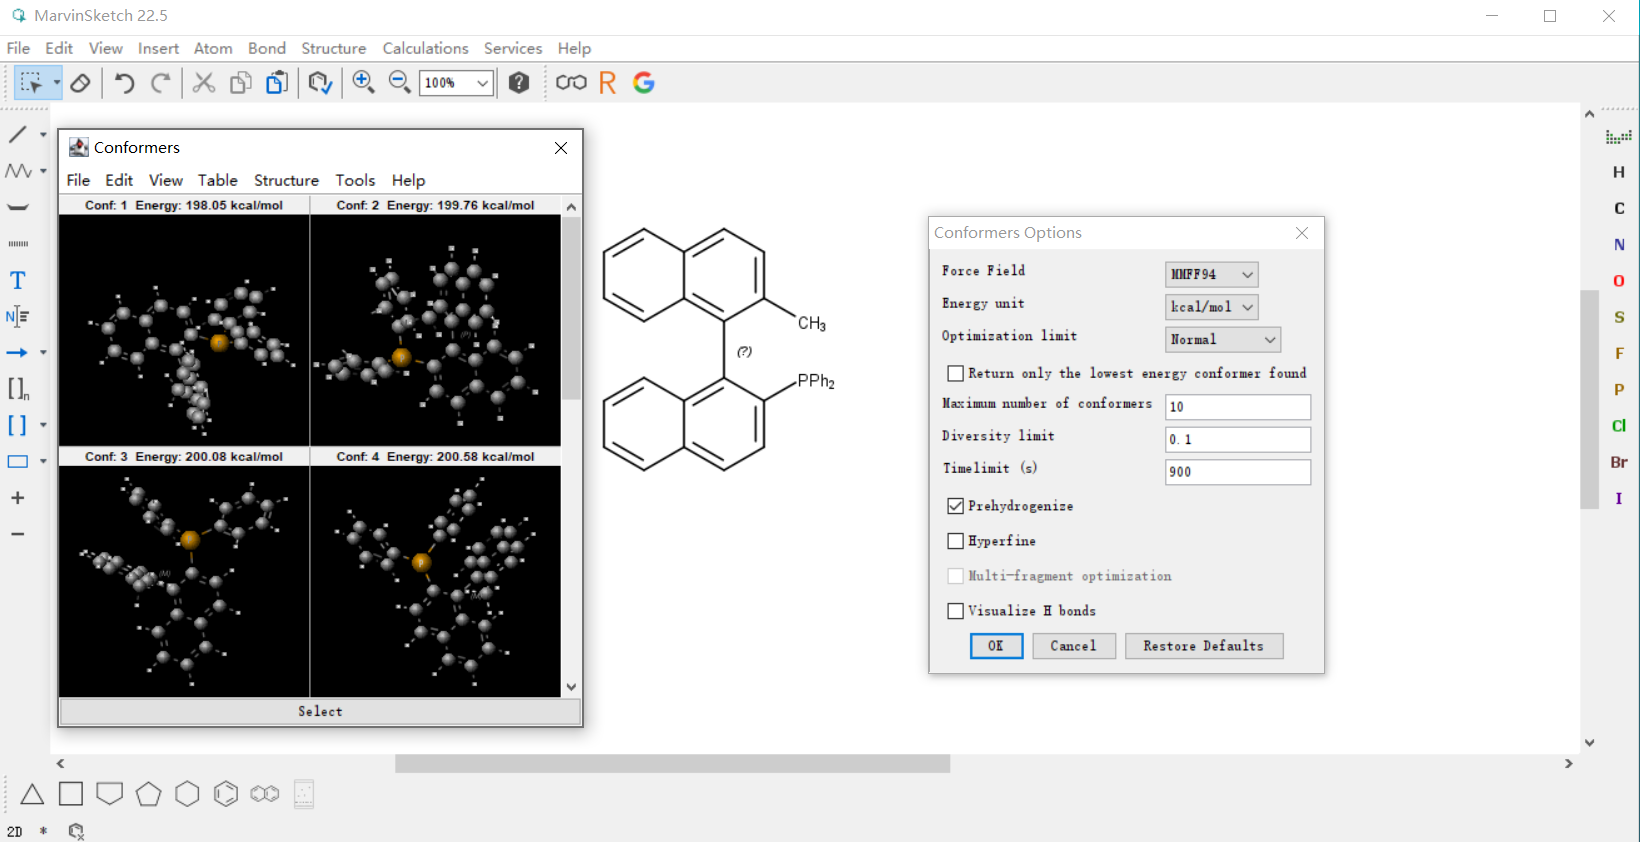Cut the selection with scissors icon
This screenshot has width=1640, height=842.
click(x=204, y=83)
